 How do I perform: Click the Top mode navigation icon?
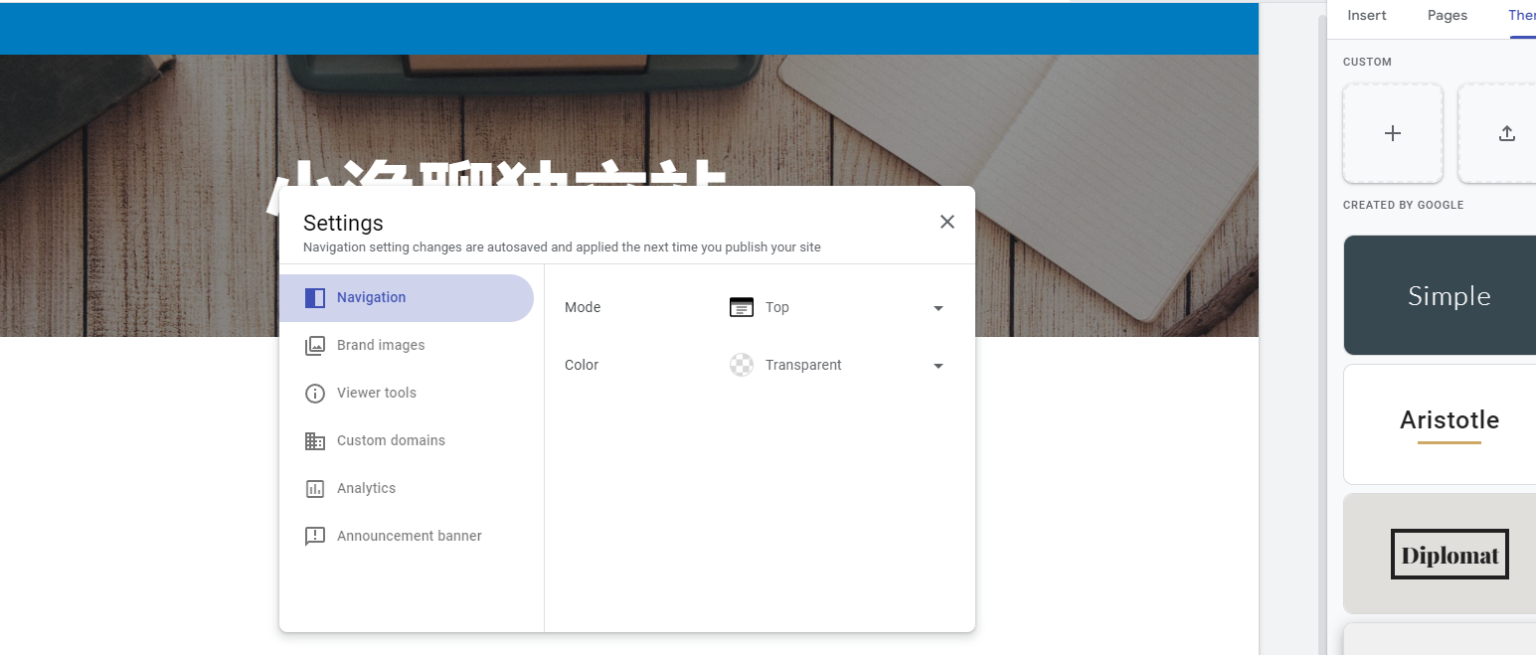point(741,307)
